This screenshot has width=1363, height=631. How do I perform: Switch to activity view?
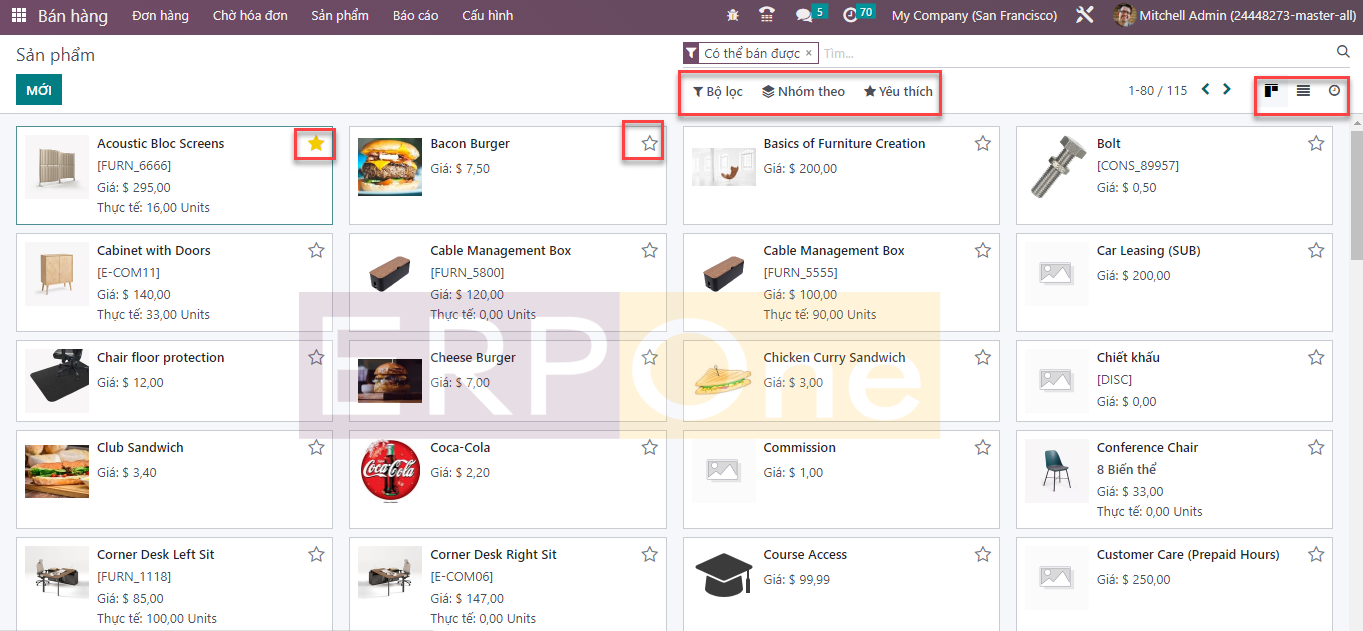click(x=1334, y=91)
